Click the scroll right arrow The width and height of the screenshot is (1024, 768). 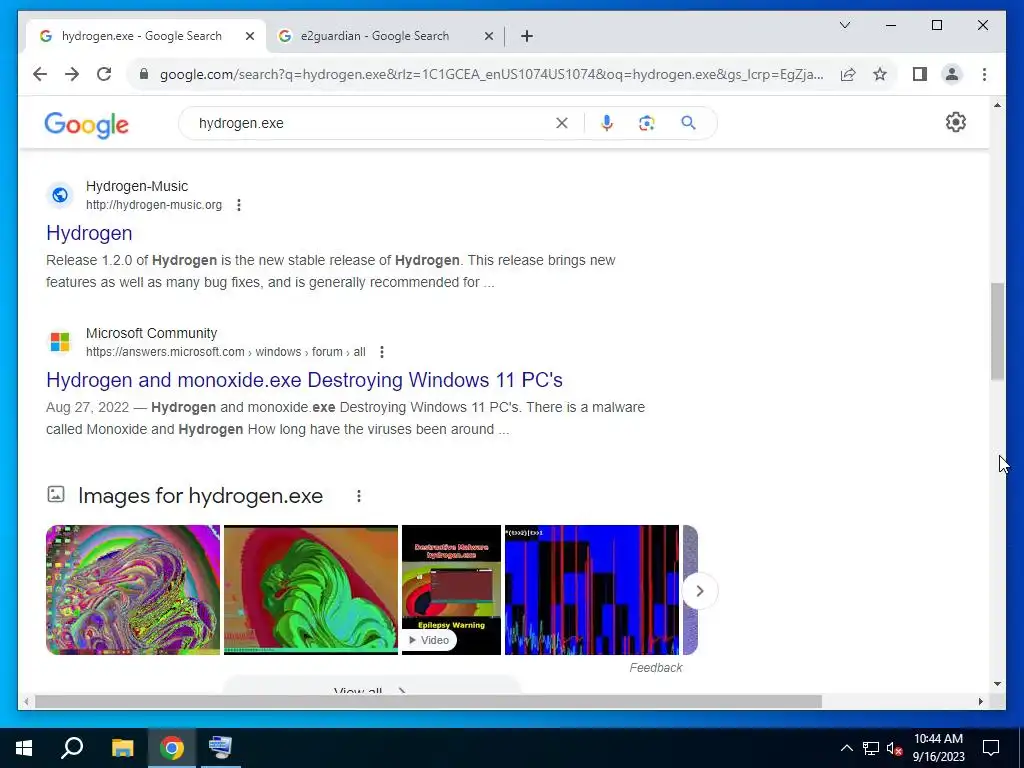click(980, 701)
